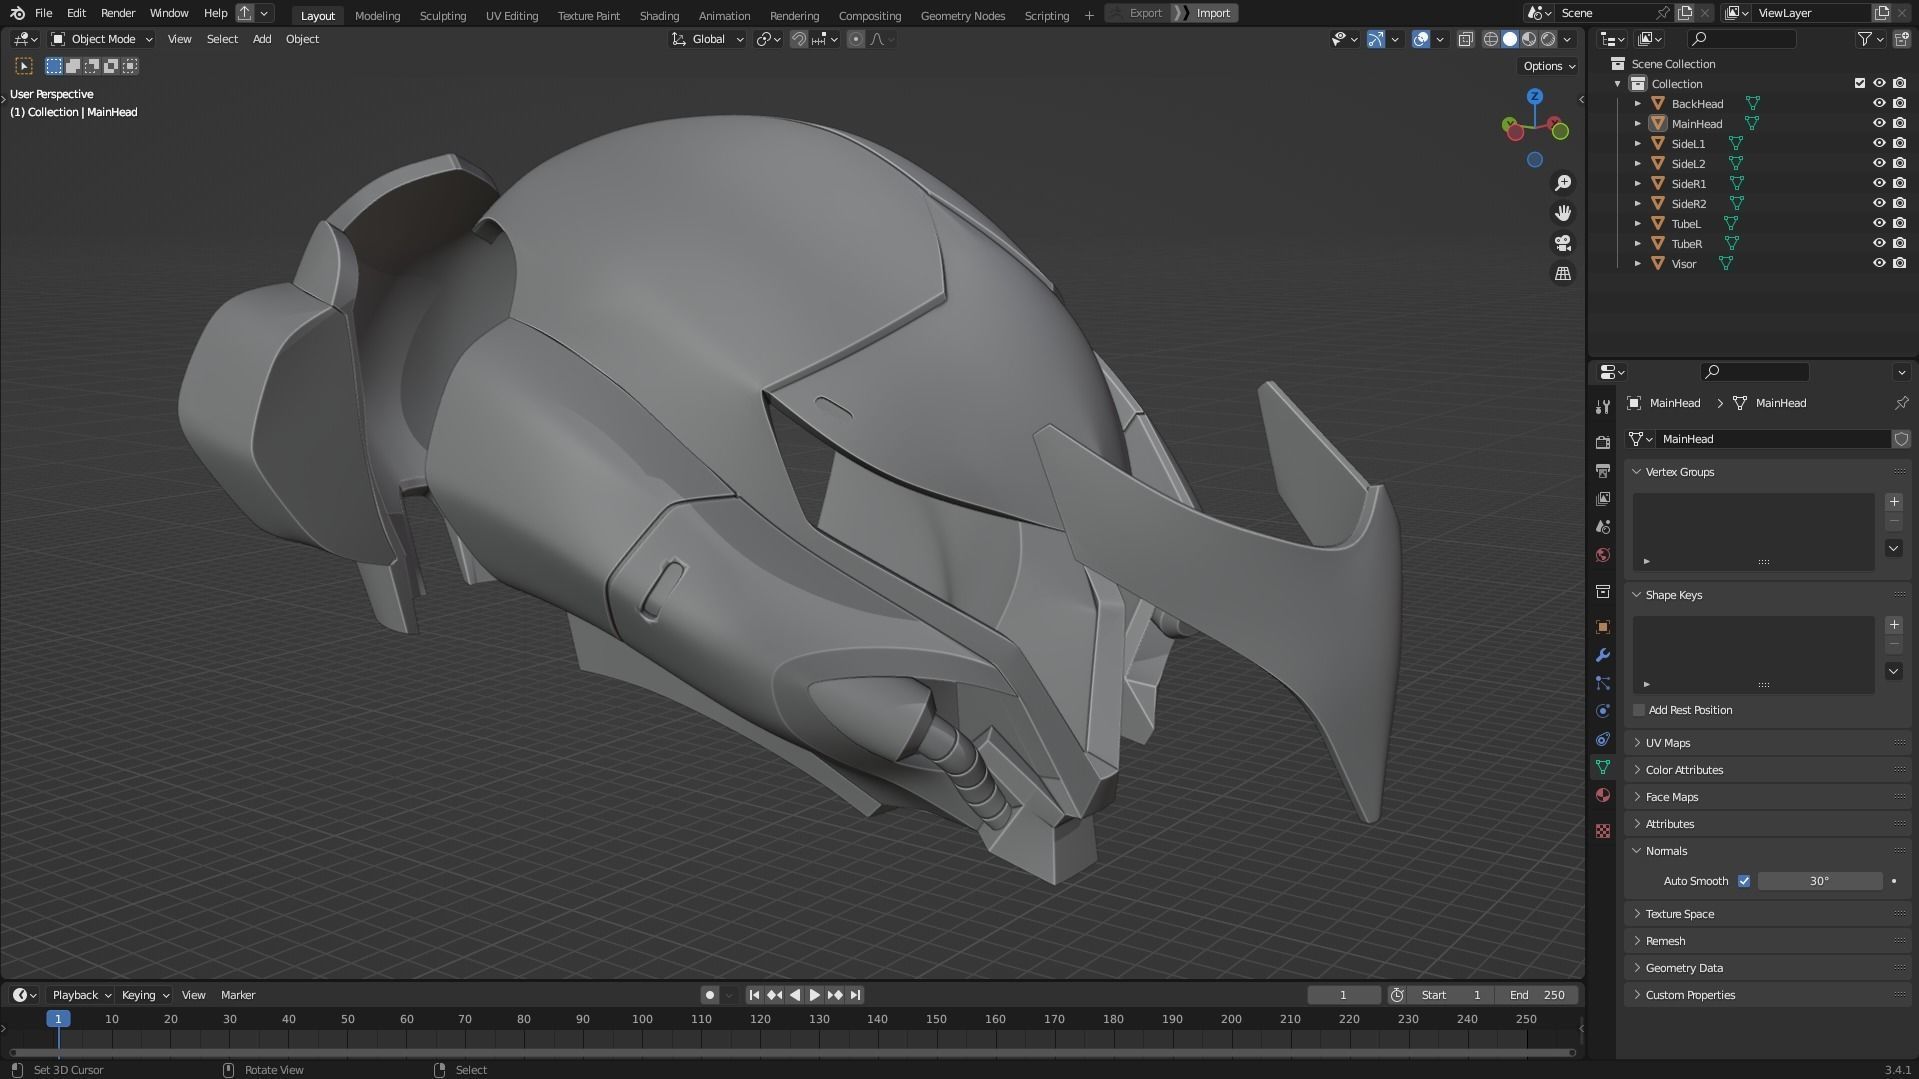The height and width of the screenshot is (1079, 1919).
Task: Open the Scene properties tab
Action: [x=1603, y=526]
